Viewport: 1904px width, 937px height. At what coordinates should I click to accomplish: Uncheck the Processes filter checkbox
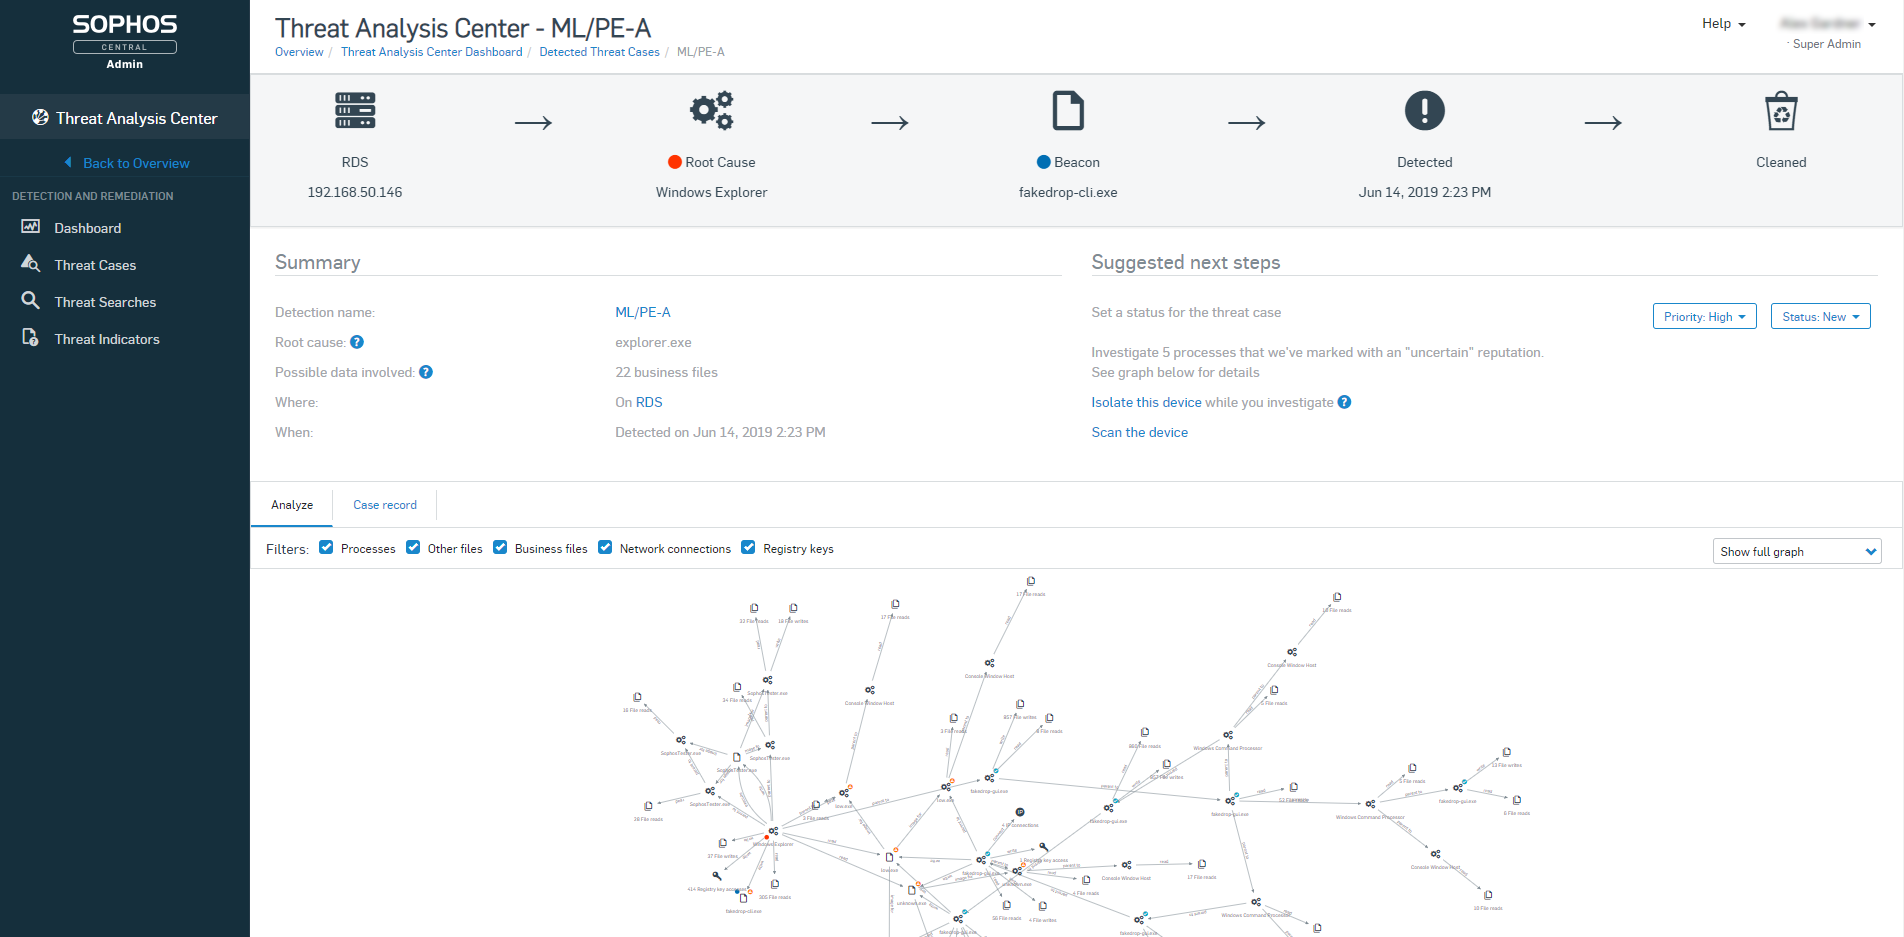tap(326, 547)
